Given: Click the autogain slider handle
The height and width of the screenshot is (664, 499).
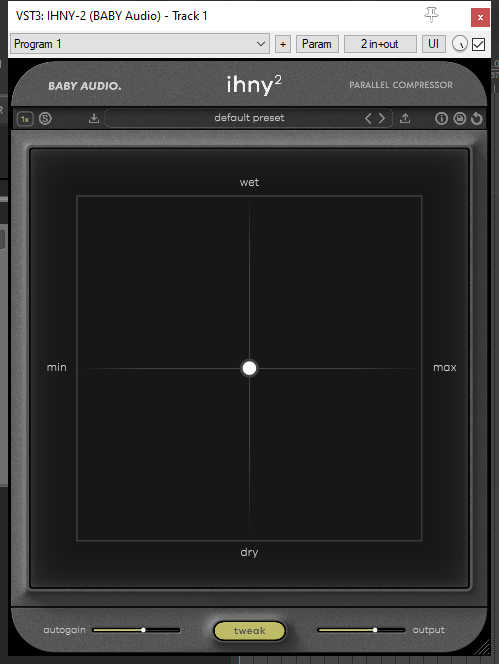Looking at the screenshot, I should [x=144, y=630].
